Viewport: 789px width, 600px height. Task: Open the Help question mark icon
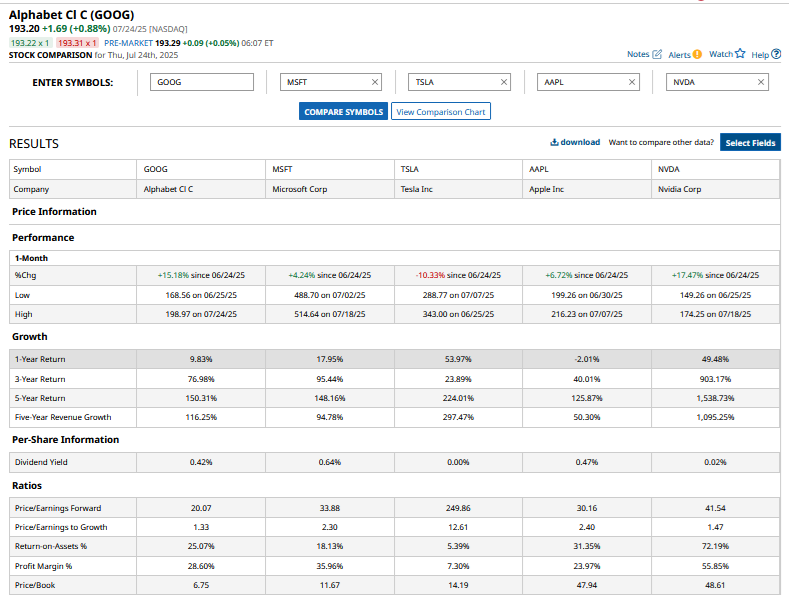[776, 54]
